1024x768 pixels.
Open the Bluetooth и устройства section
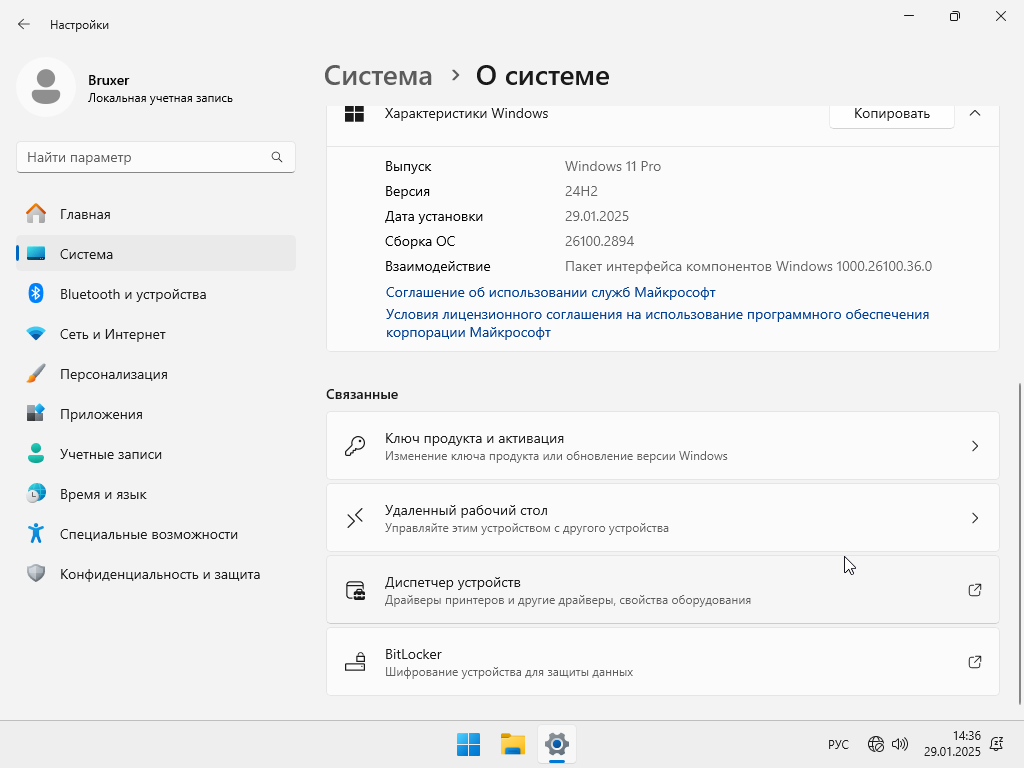click(x=132, y=294)
